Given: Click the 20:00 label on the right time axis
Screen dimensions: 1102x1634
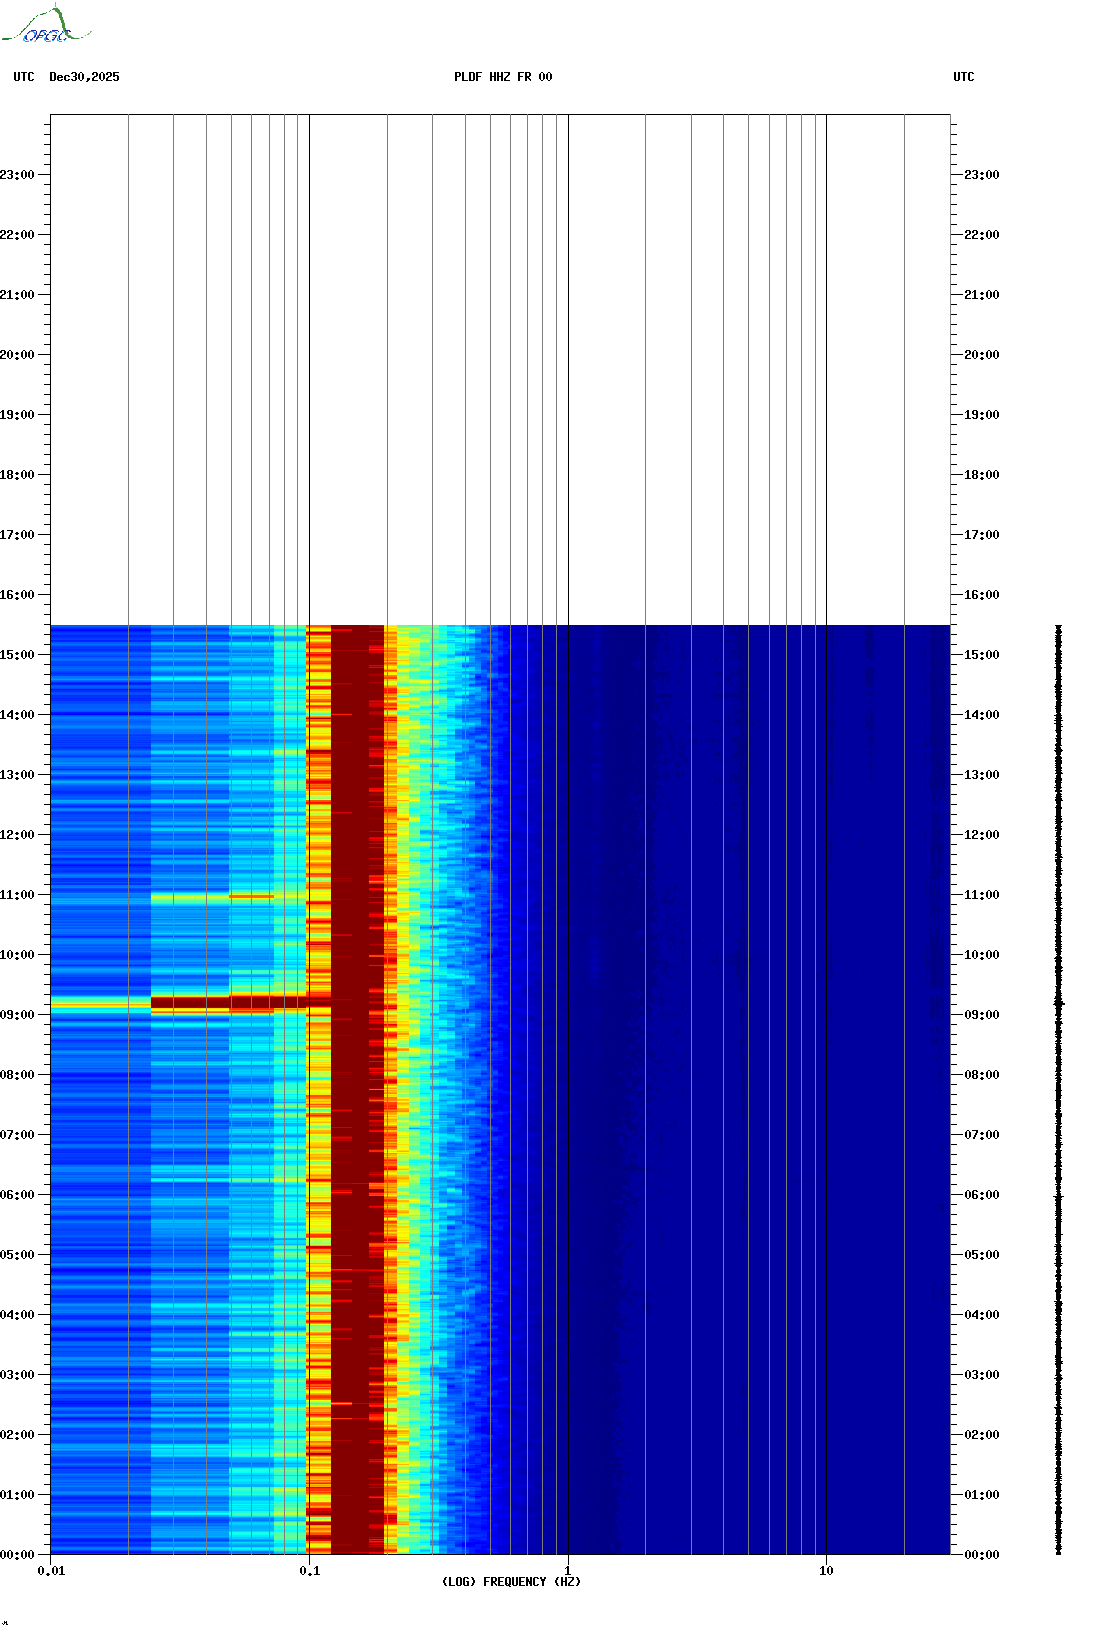Looking at the screenshot, I should (x=982, y=355).
